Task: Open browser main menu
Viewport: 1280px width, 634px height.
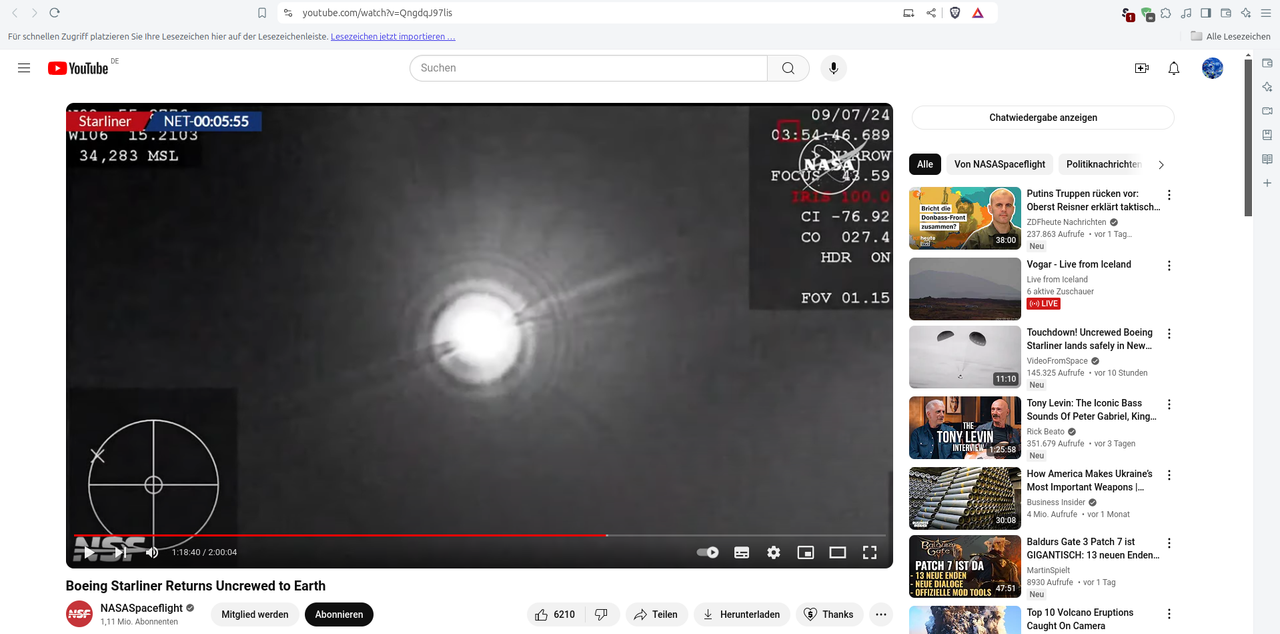Action: (1266, 13)
